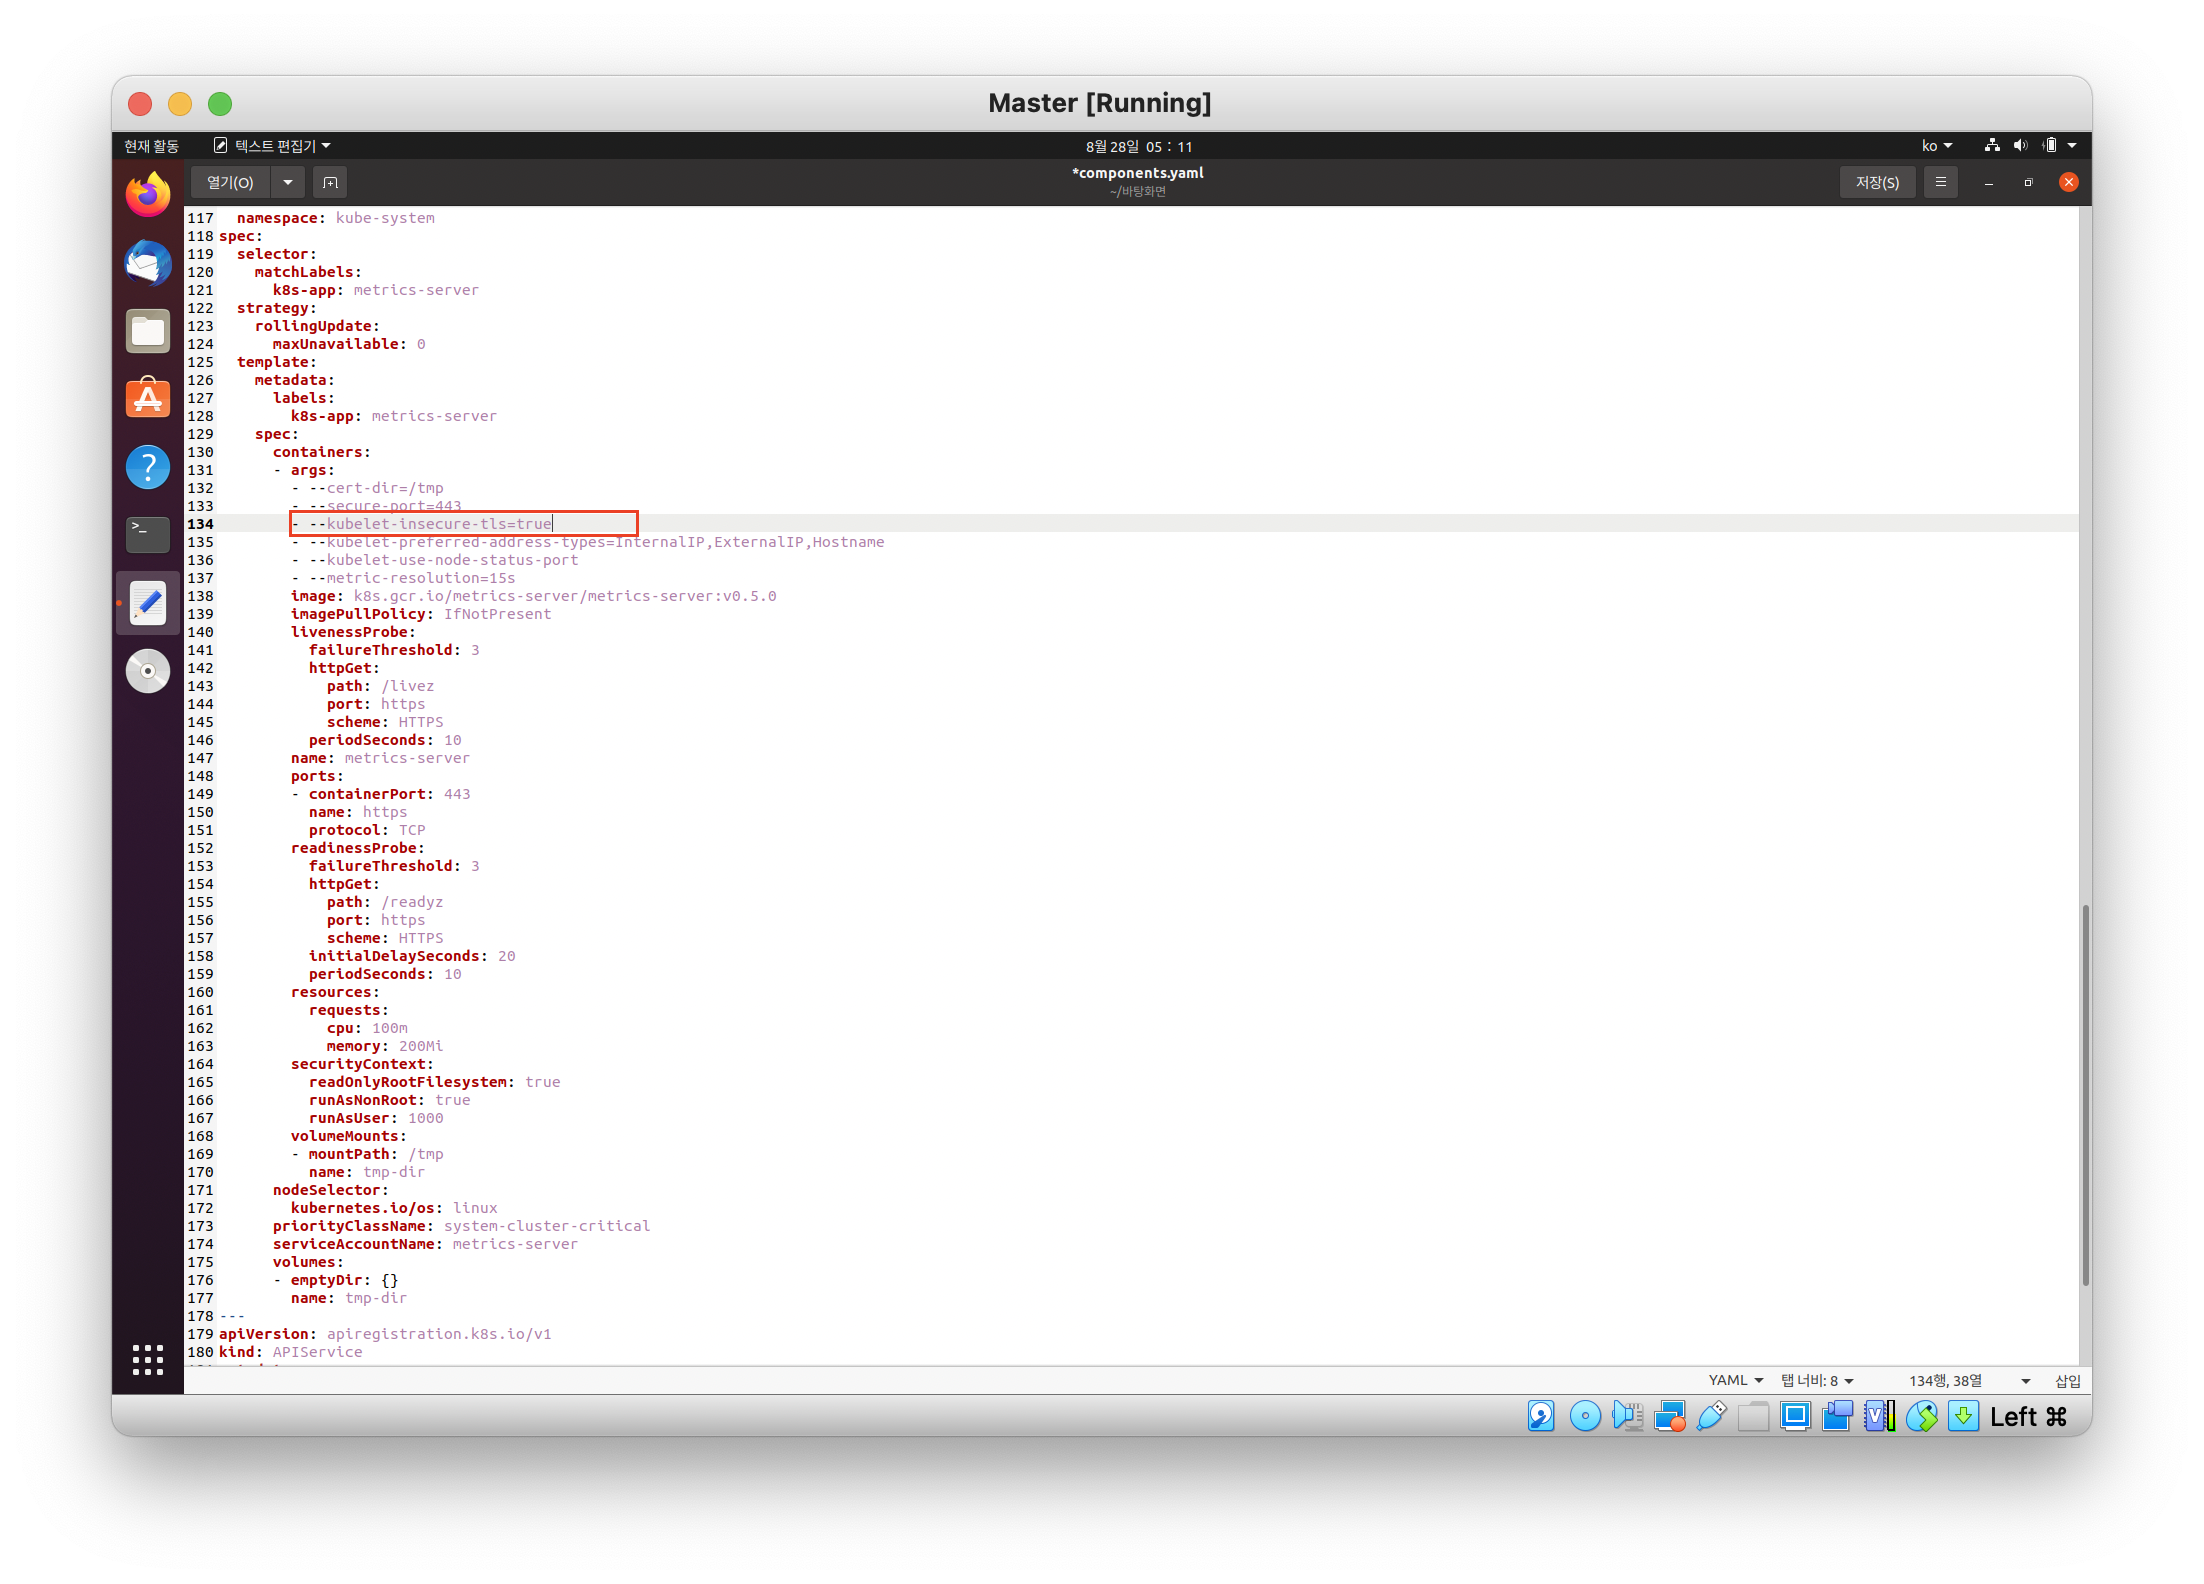Open the tab width 탭 너비 dropdown
This screenshot has width=2204, height=1584.
1817,1381
